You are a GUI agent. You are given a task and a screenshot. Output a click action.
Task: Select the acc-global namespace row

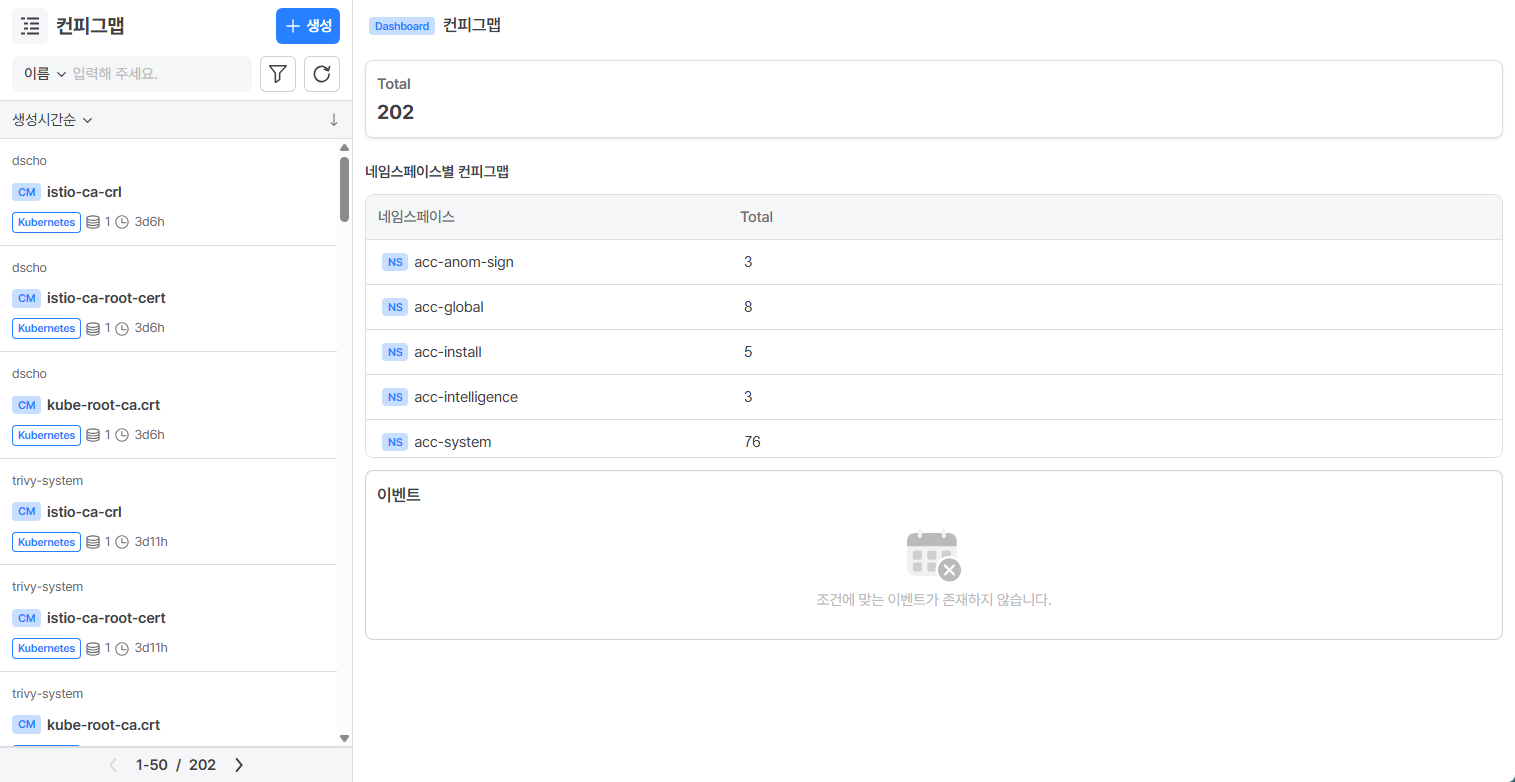pos(934,307)
